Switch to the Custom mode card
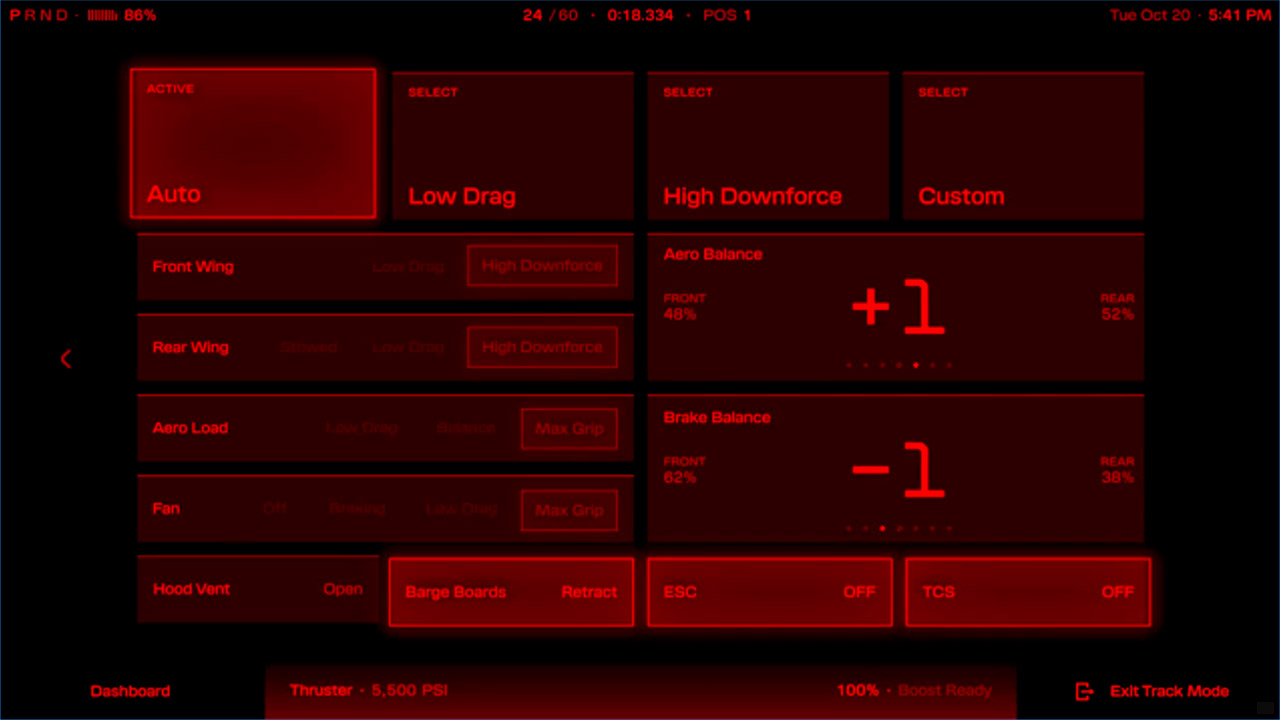Screen dimensions: 1280x720 tap(1023, 146)
